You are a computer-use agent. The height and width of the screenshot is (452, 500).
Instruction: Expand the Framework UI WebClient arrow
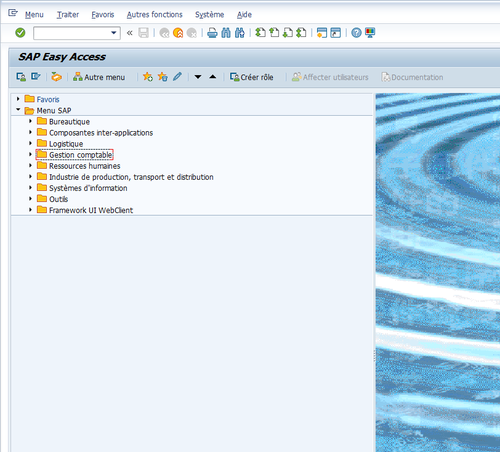[30, 210]
